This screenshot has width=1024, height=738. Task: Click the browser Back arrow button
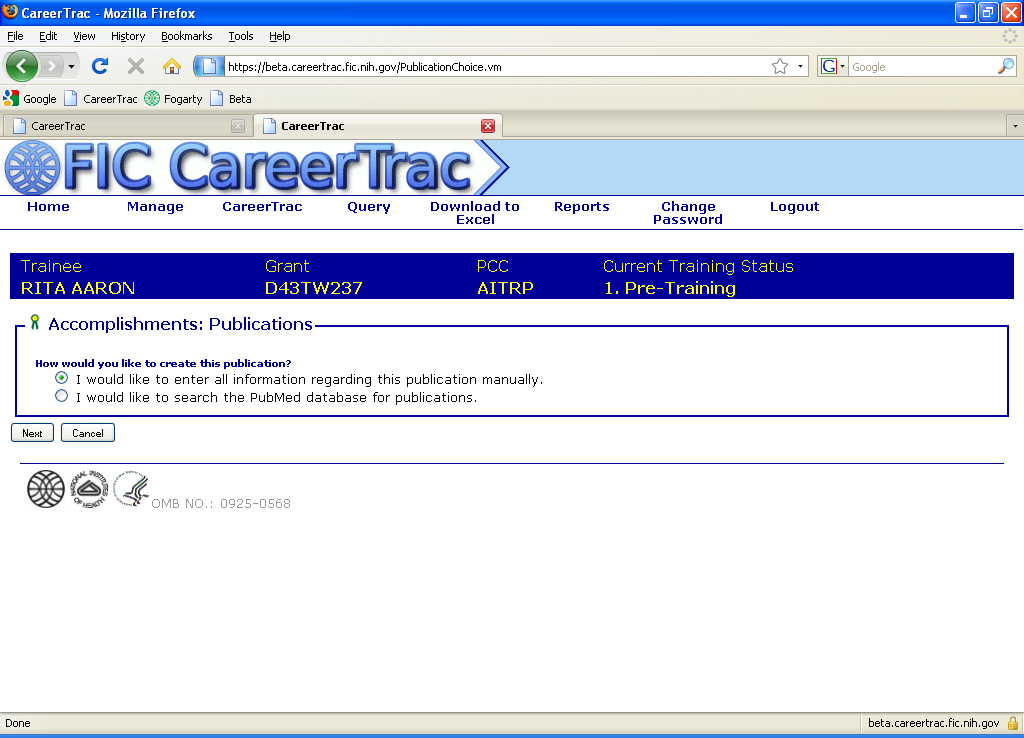pos(22,66)
